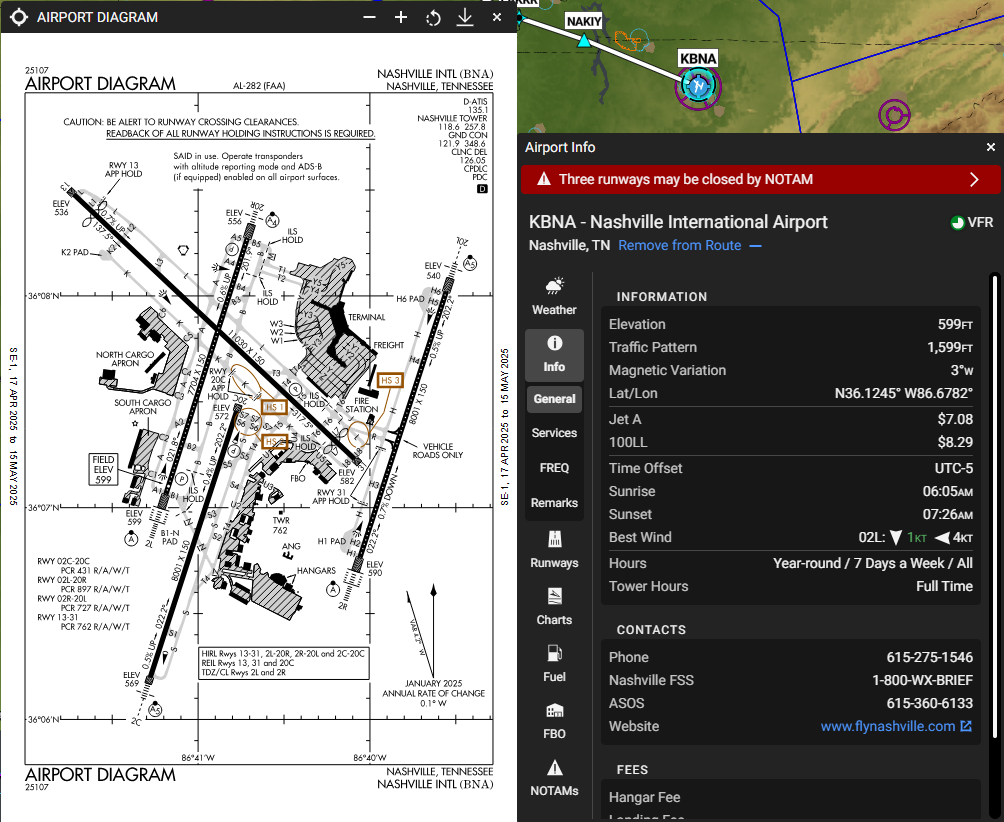Close the Airport Diagram viewer
The height and width of the screenshot is (822, 1004).
tap(497, 17)
